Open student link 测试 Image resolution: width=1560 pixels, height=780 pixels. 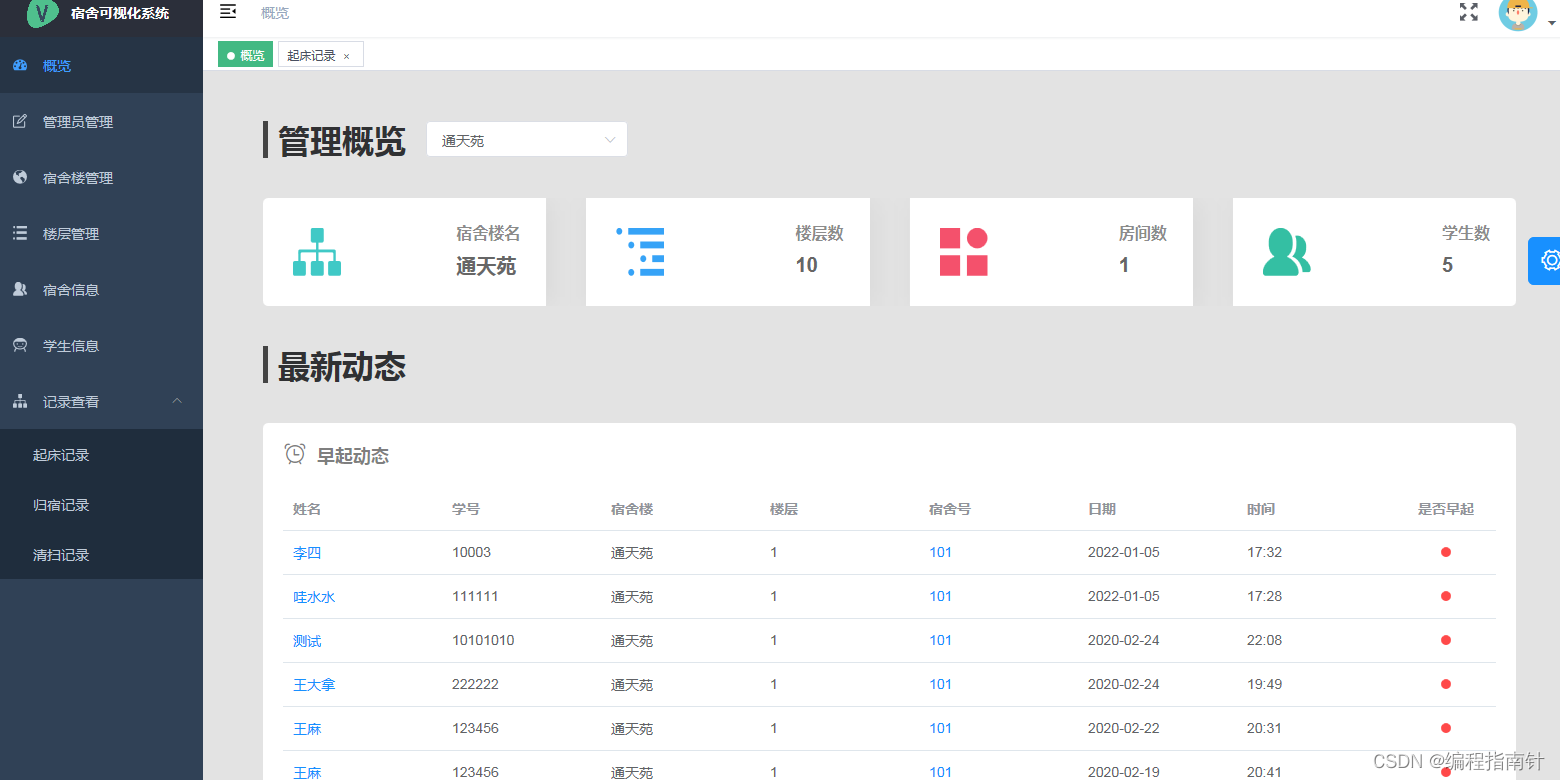tap(307, 641)
